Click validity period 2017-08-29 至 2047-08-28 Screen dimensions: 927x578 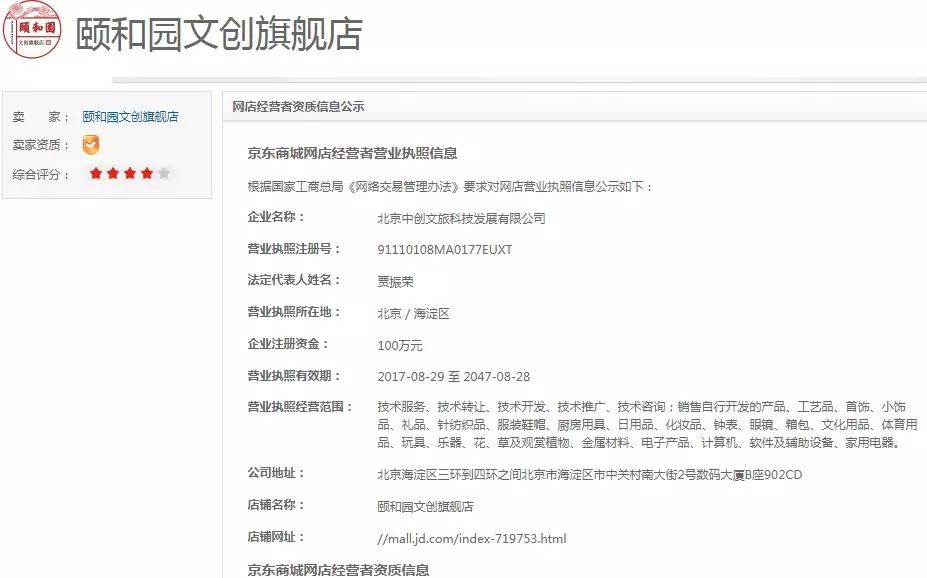point(453,376)
